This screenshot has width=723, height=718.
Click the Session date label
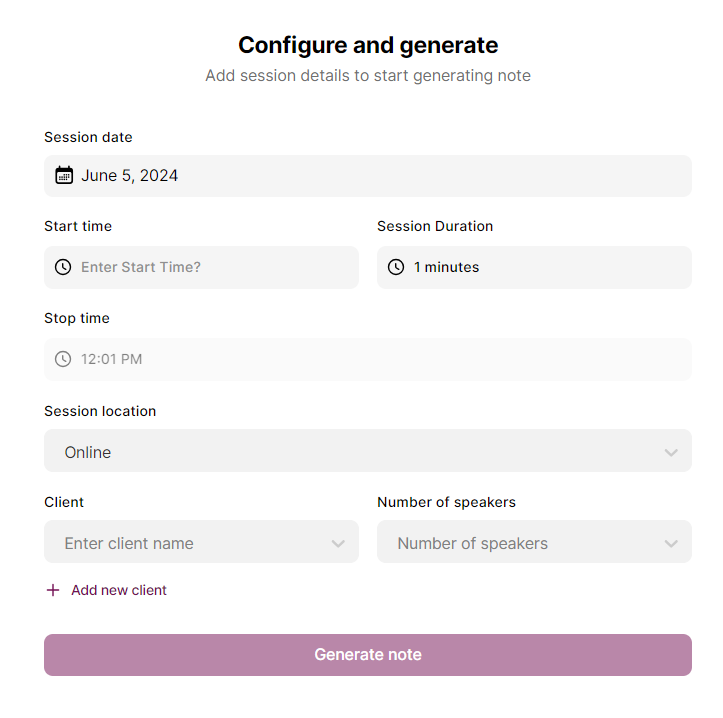coord(88,137)
